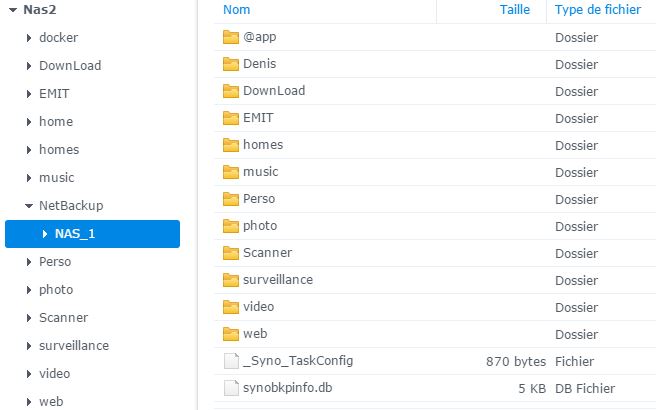
Task: Expand the Scanner tree node arrow
Action: pos(28,318)
